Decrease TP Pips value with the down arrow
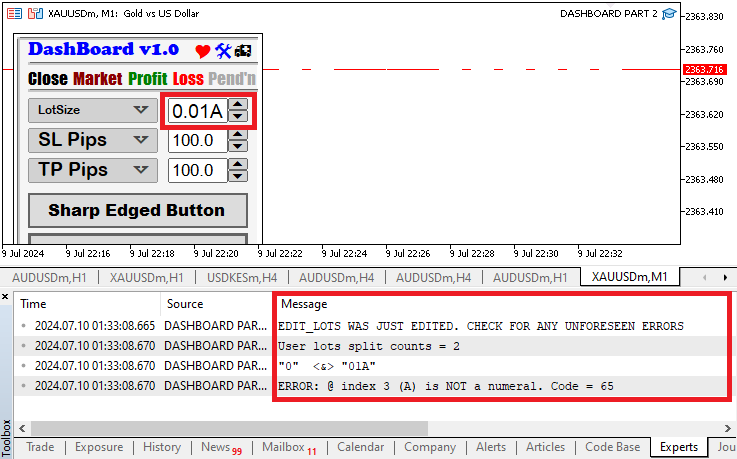737x459 pixels. click(238, 176)
